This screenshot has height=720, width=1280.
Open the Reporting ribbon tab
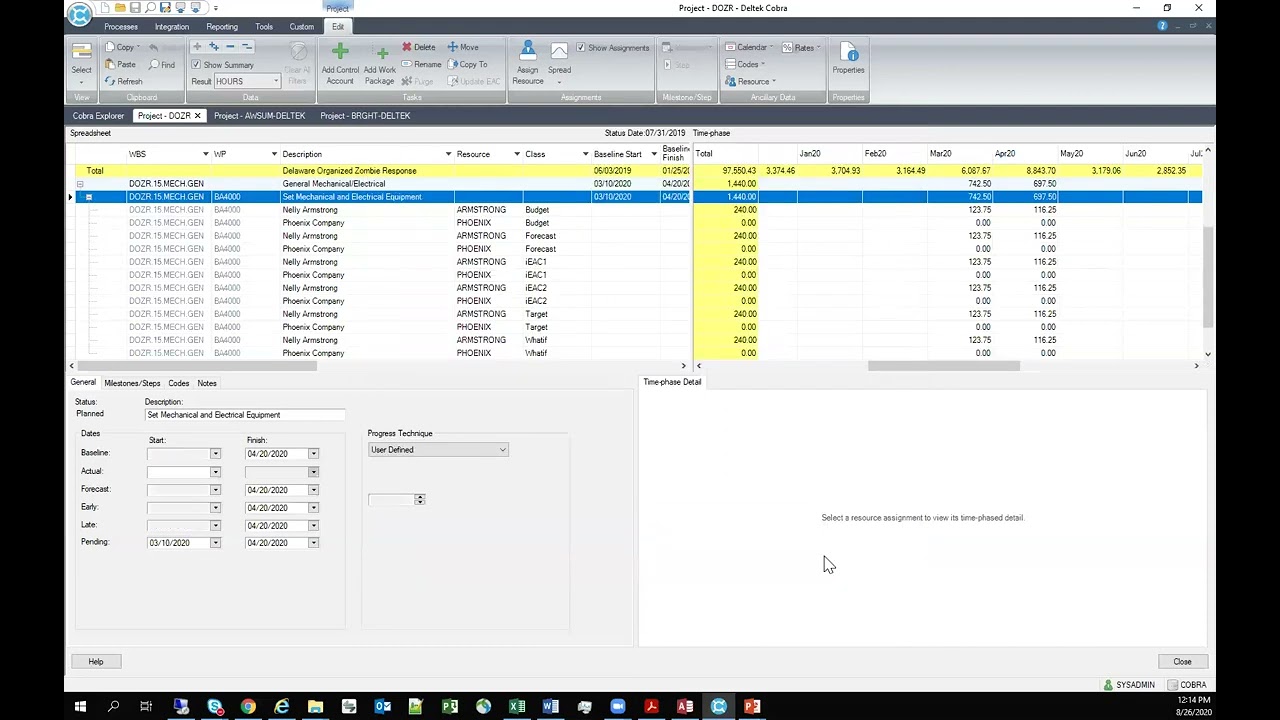pyautogui.click(x=222, y=27)
